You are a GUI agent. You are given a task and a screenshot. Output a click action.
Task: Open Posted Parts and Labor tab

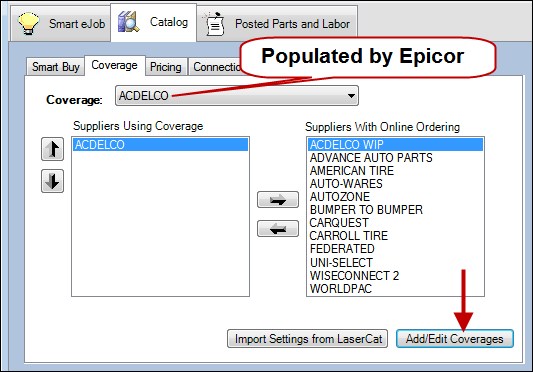coord(277,24)
